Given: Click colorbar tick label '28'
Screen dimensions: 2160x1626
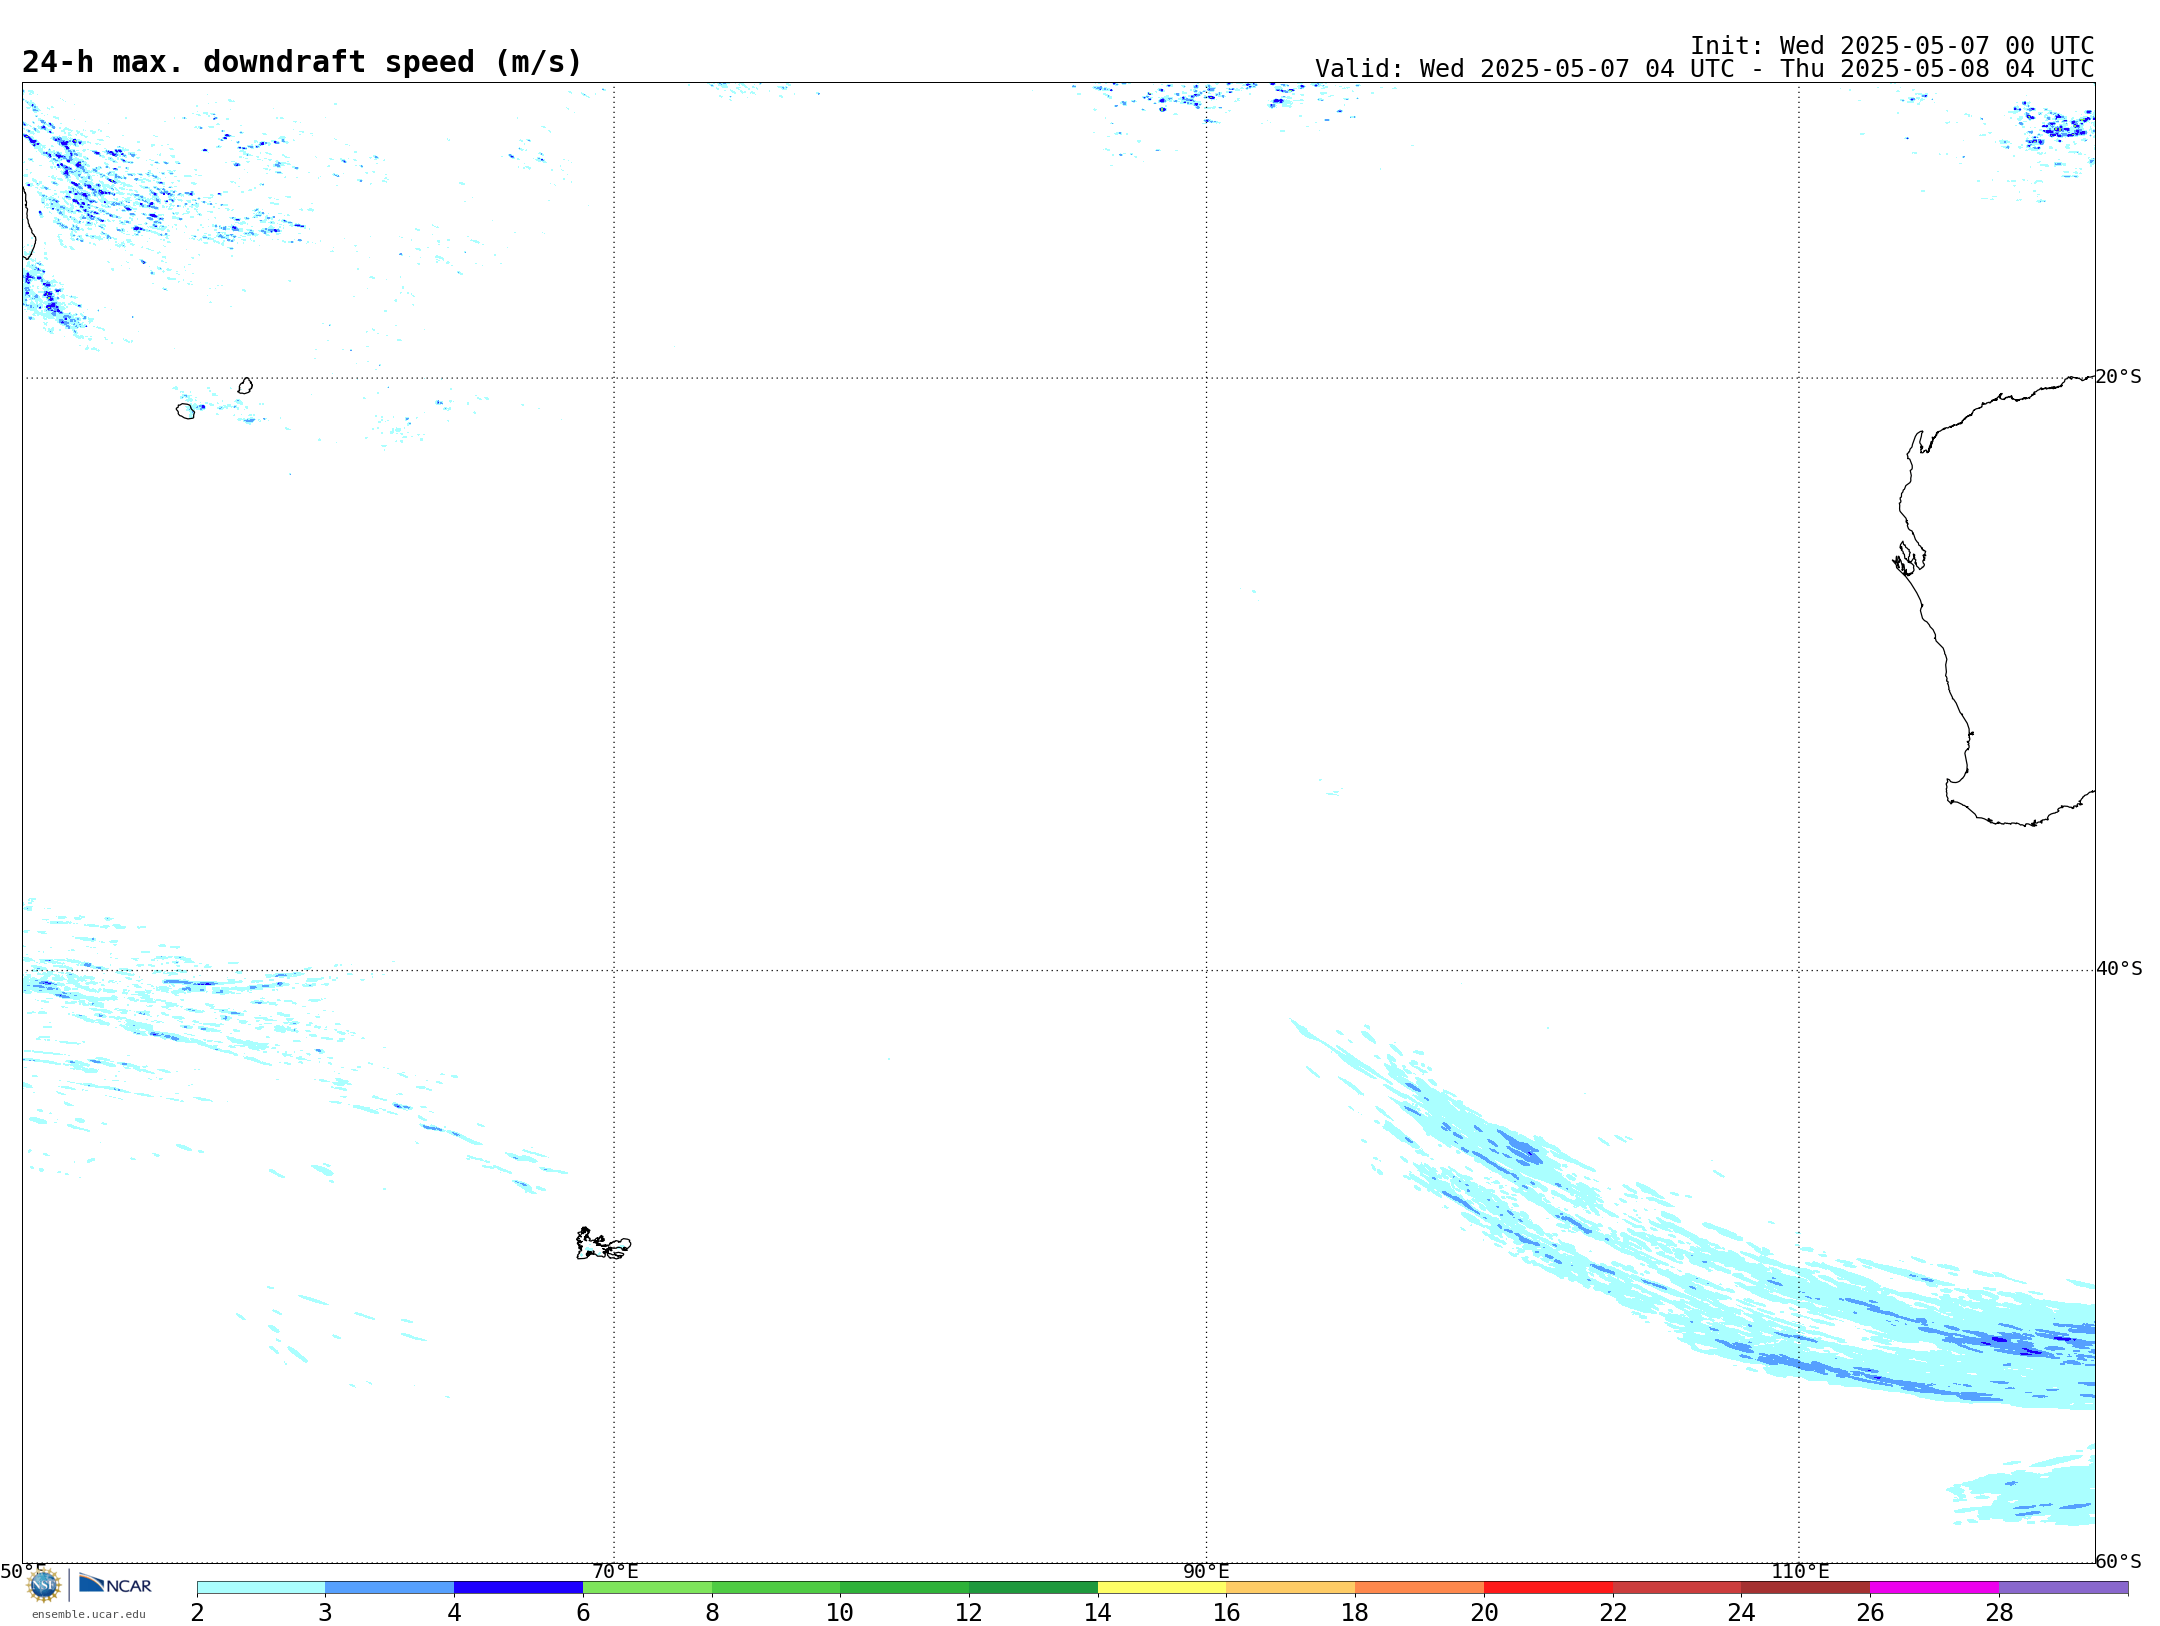Looking at the screenshot, I should point(1999,1613).
